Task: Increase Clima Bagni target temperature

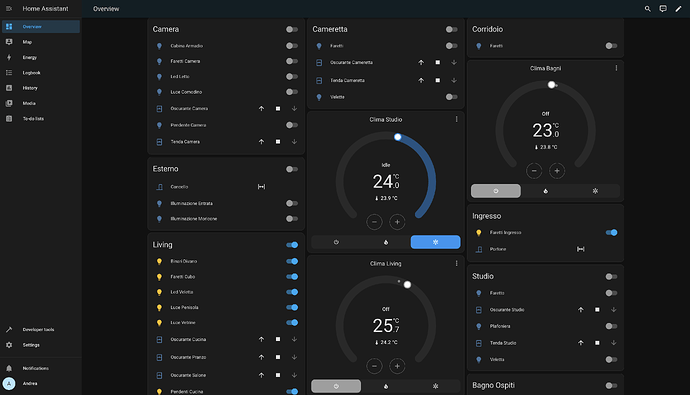Action: [x=557, y=171]
